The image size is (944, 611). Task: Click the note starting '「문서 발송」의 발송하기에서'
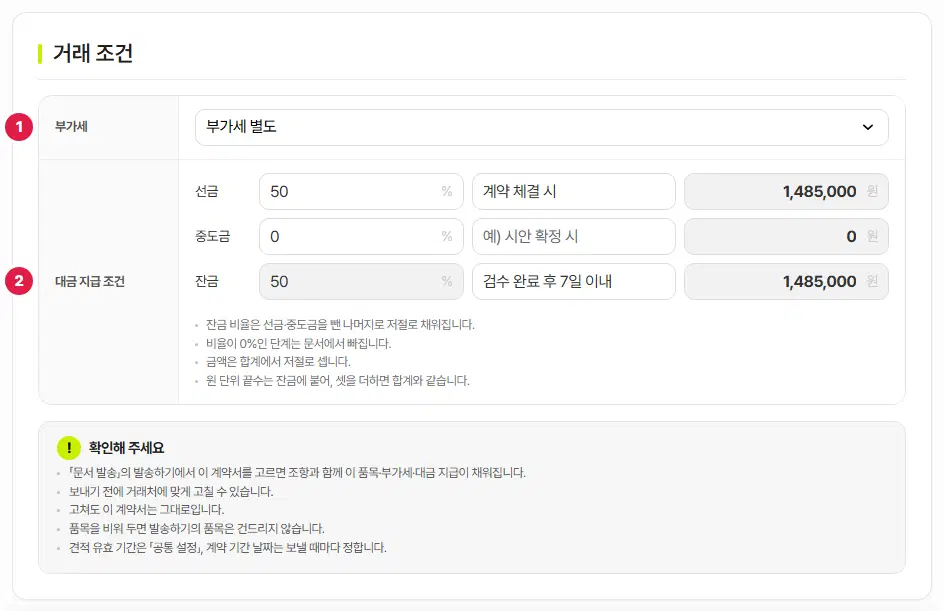(297, 473)
